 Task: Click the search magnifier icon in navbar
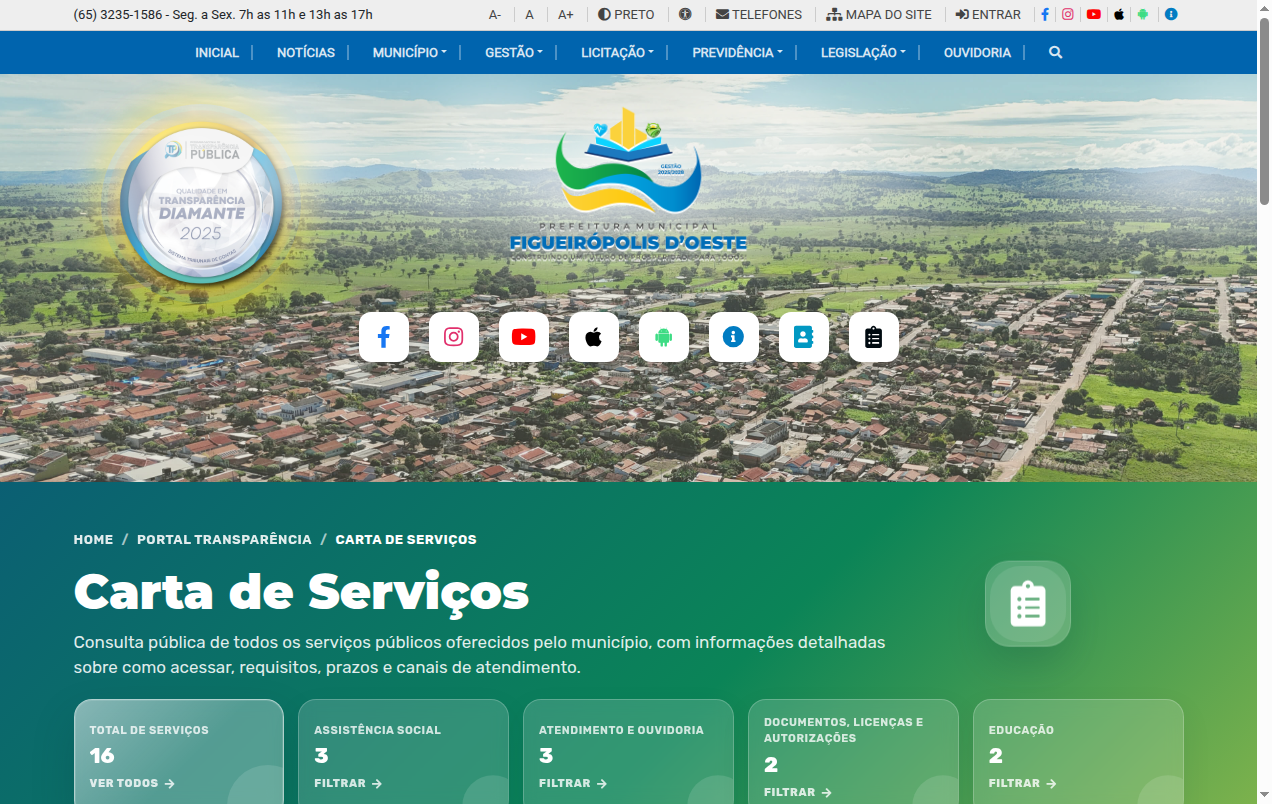[1055, 53]
